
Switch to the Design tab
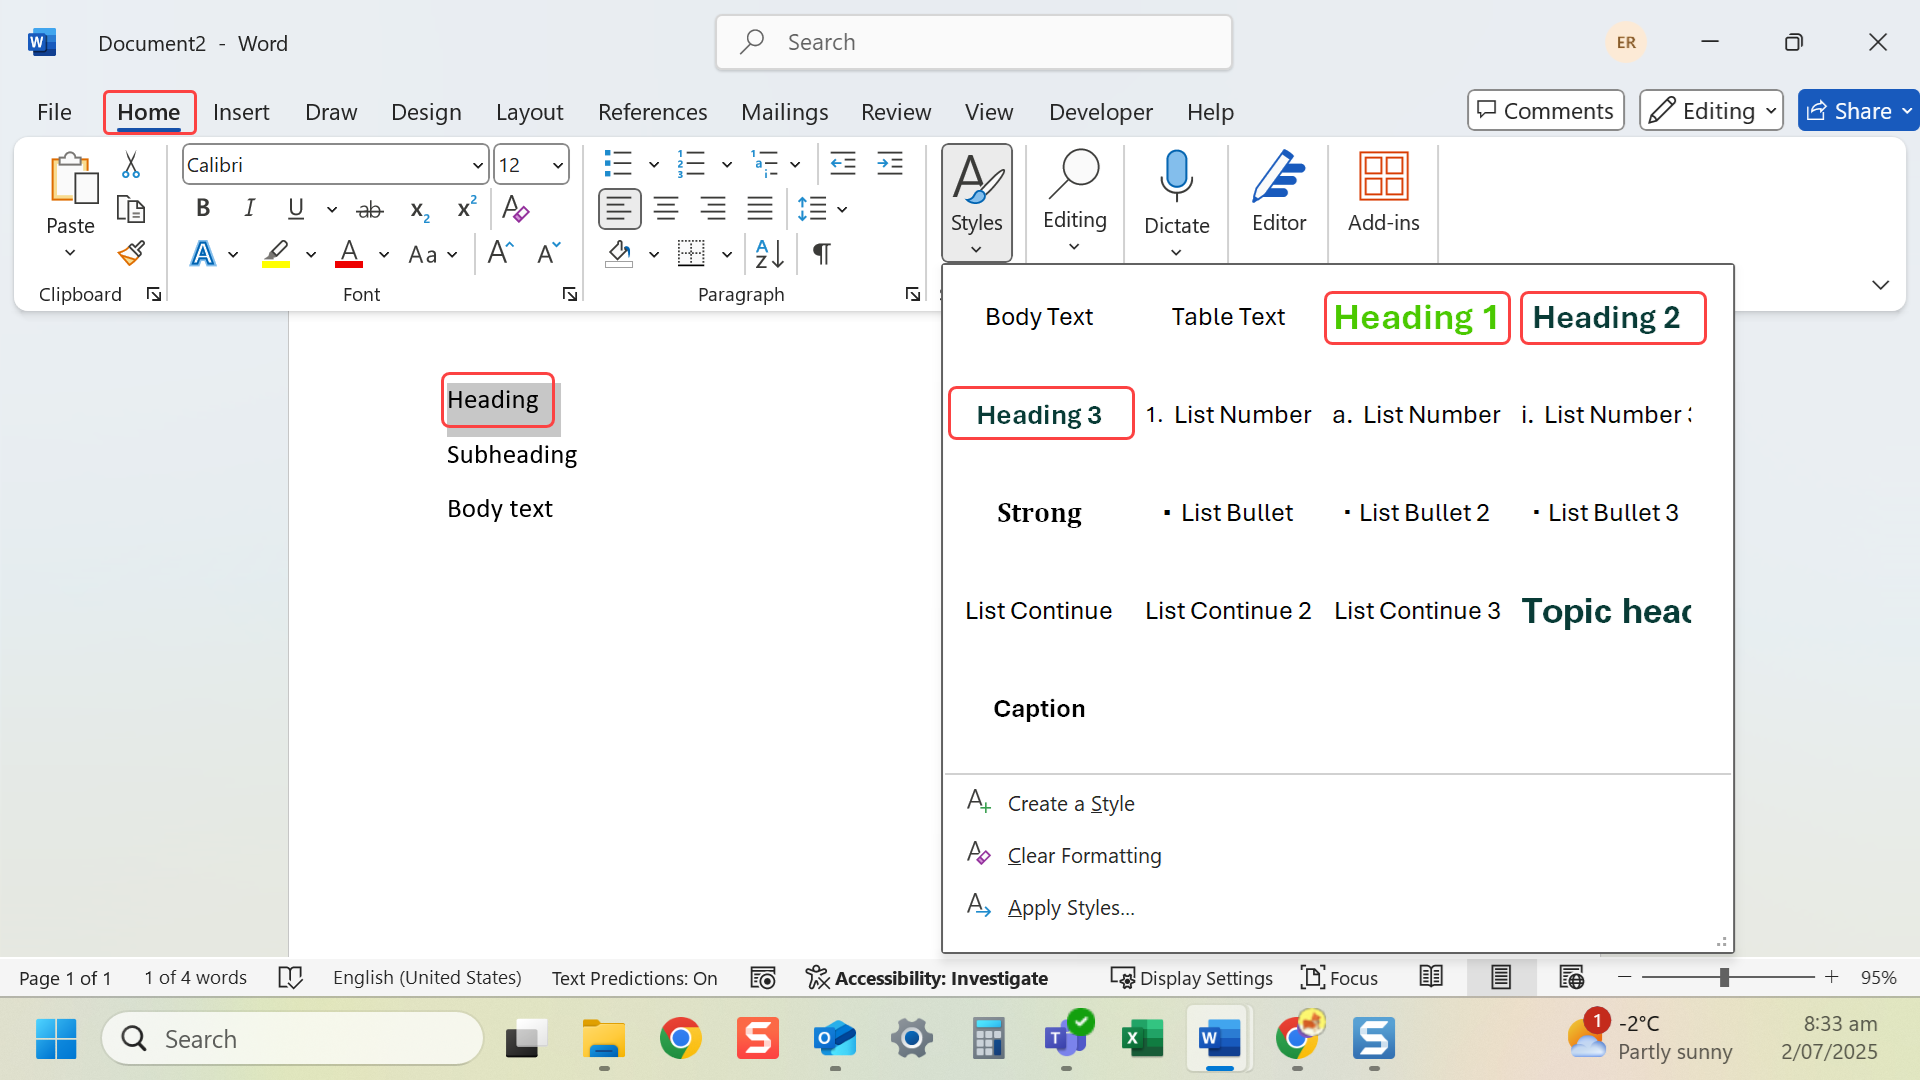pos(426,112)
